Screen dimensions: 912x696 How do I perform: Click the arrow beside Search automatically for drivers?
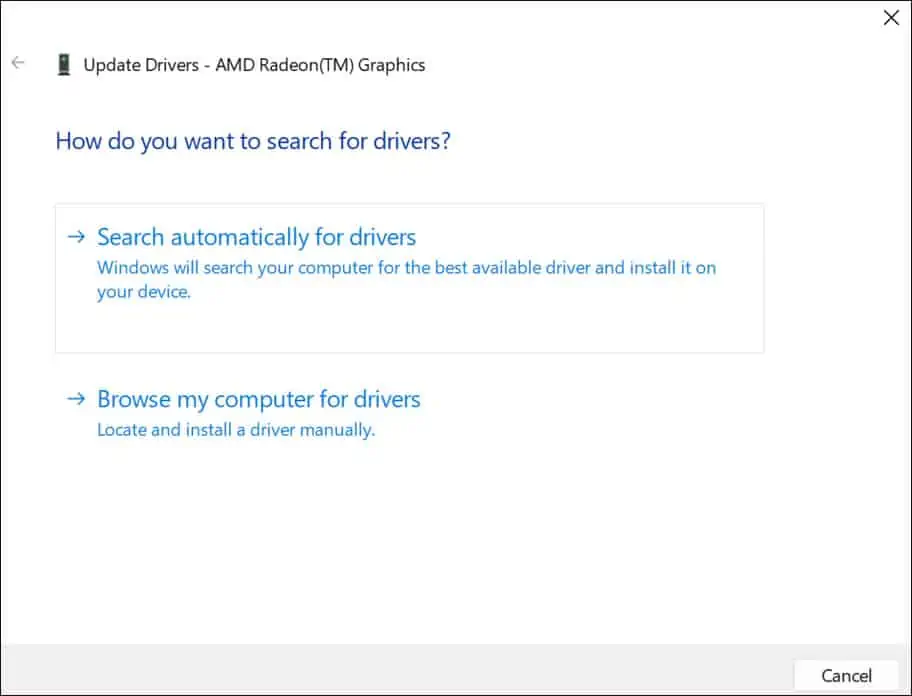(76, 237)
